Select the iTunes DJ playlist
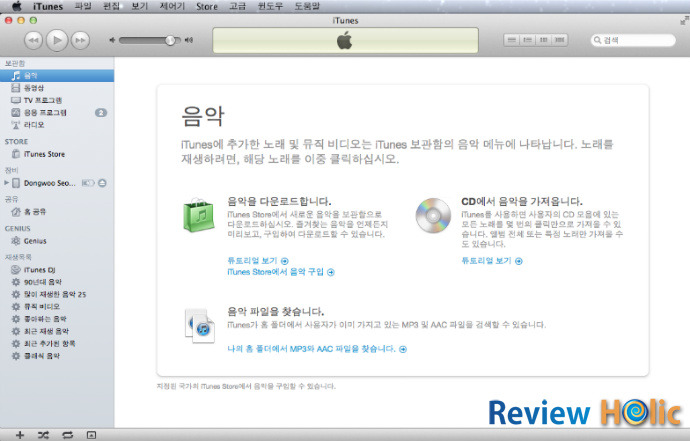The width and height of the screenshot is (690, 441). [57, 270]
